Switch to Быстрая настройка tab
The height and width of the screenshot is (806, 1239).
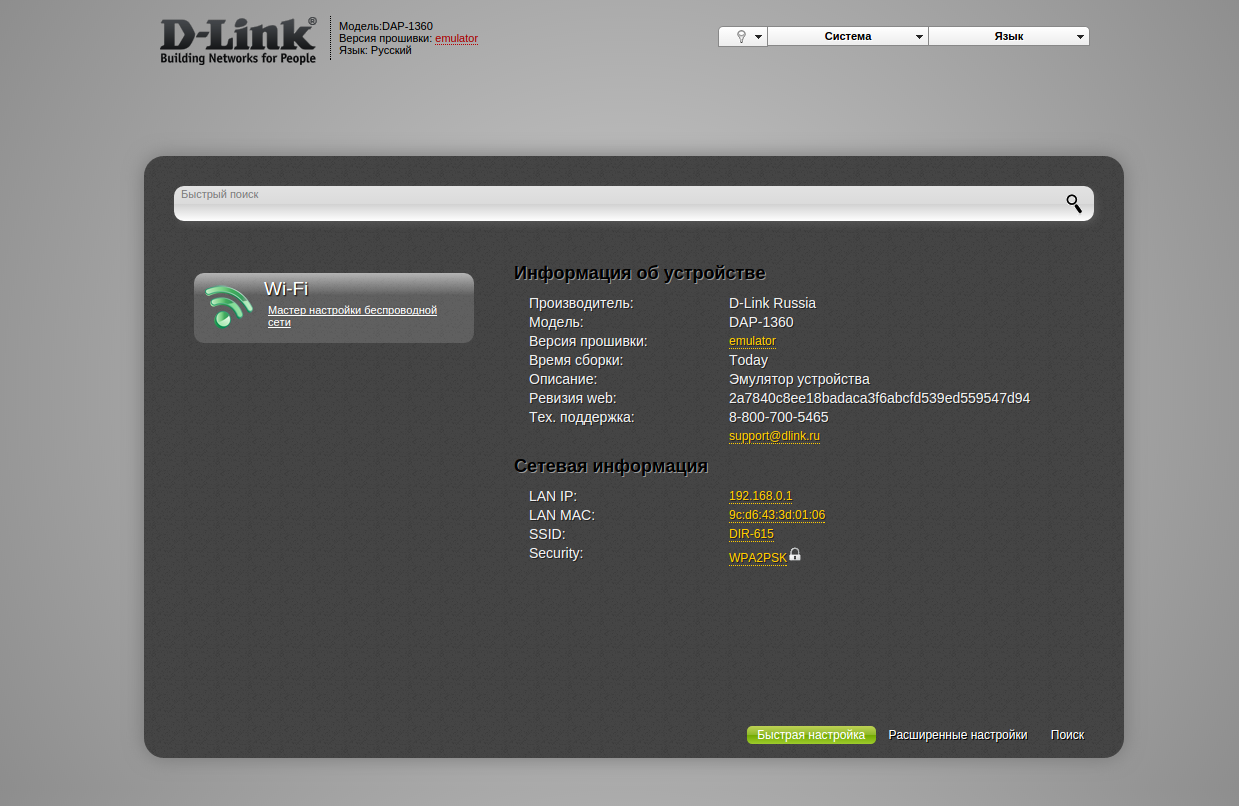(x=811, y=735)
